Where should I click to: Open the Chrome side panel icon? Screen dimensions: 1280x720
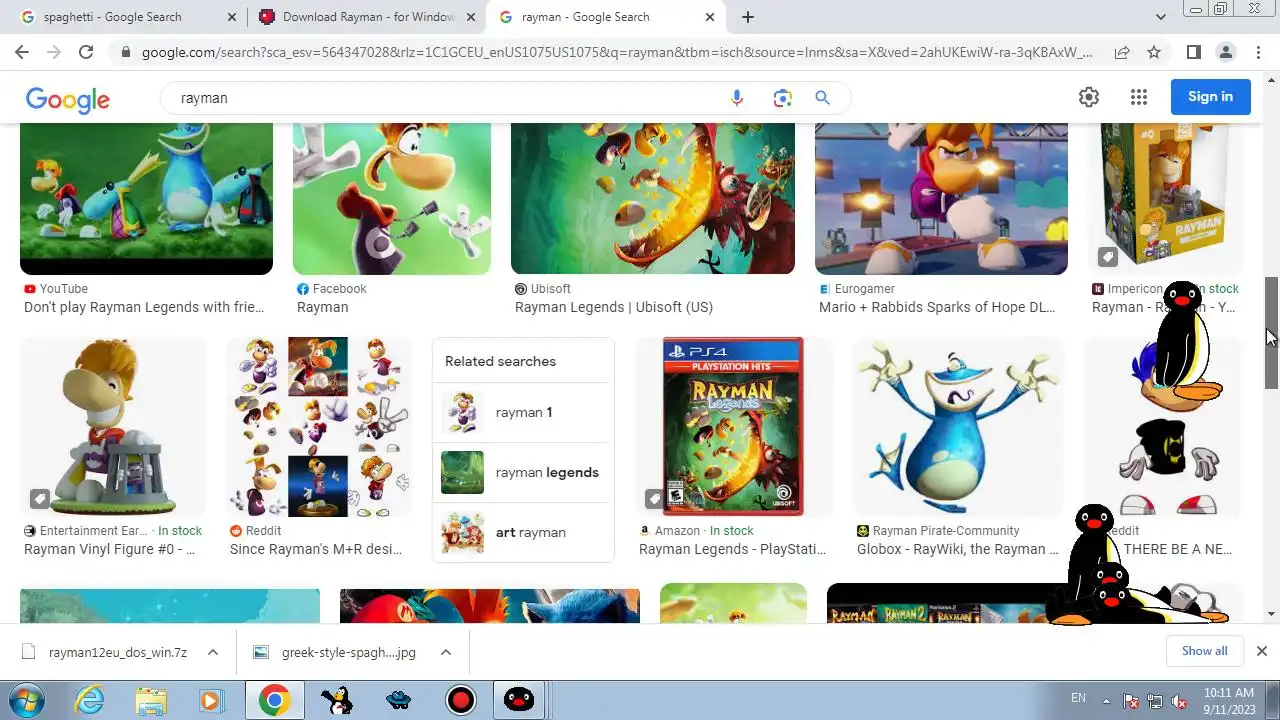[1194, 52]
